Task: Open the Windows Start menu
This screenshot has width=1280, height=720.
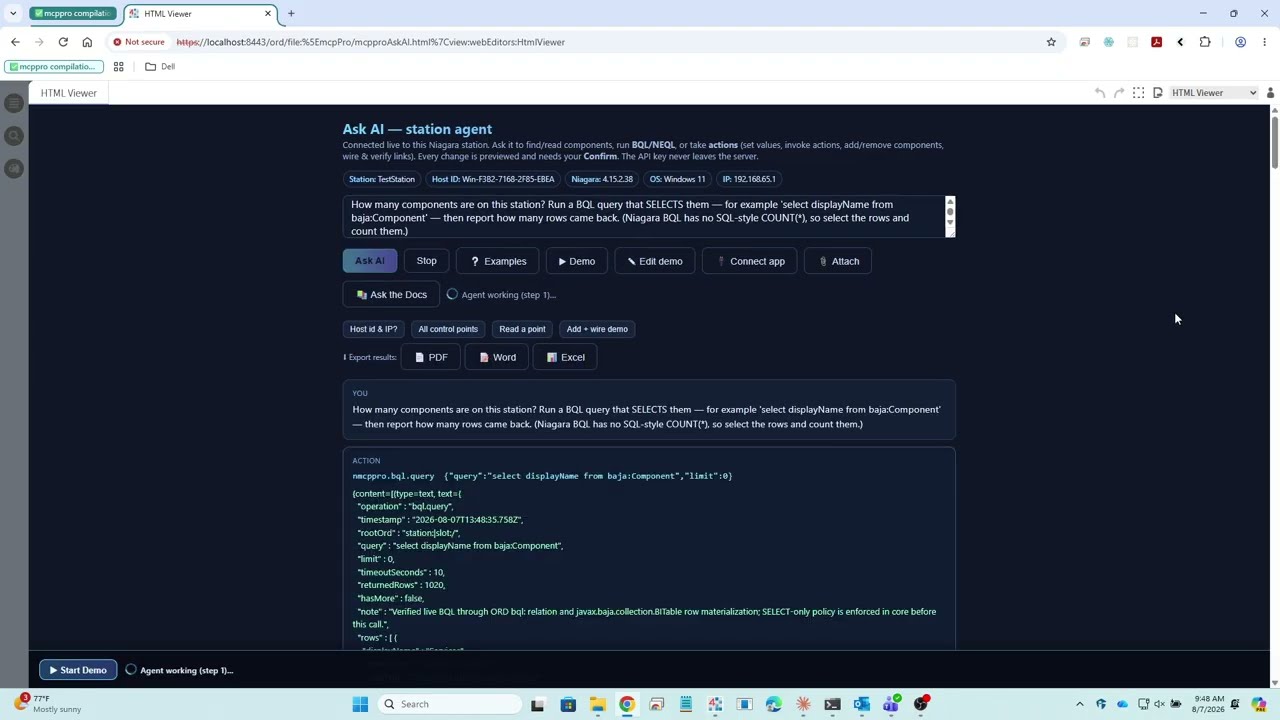Action: click(x=360, y=704)
